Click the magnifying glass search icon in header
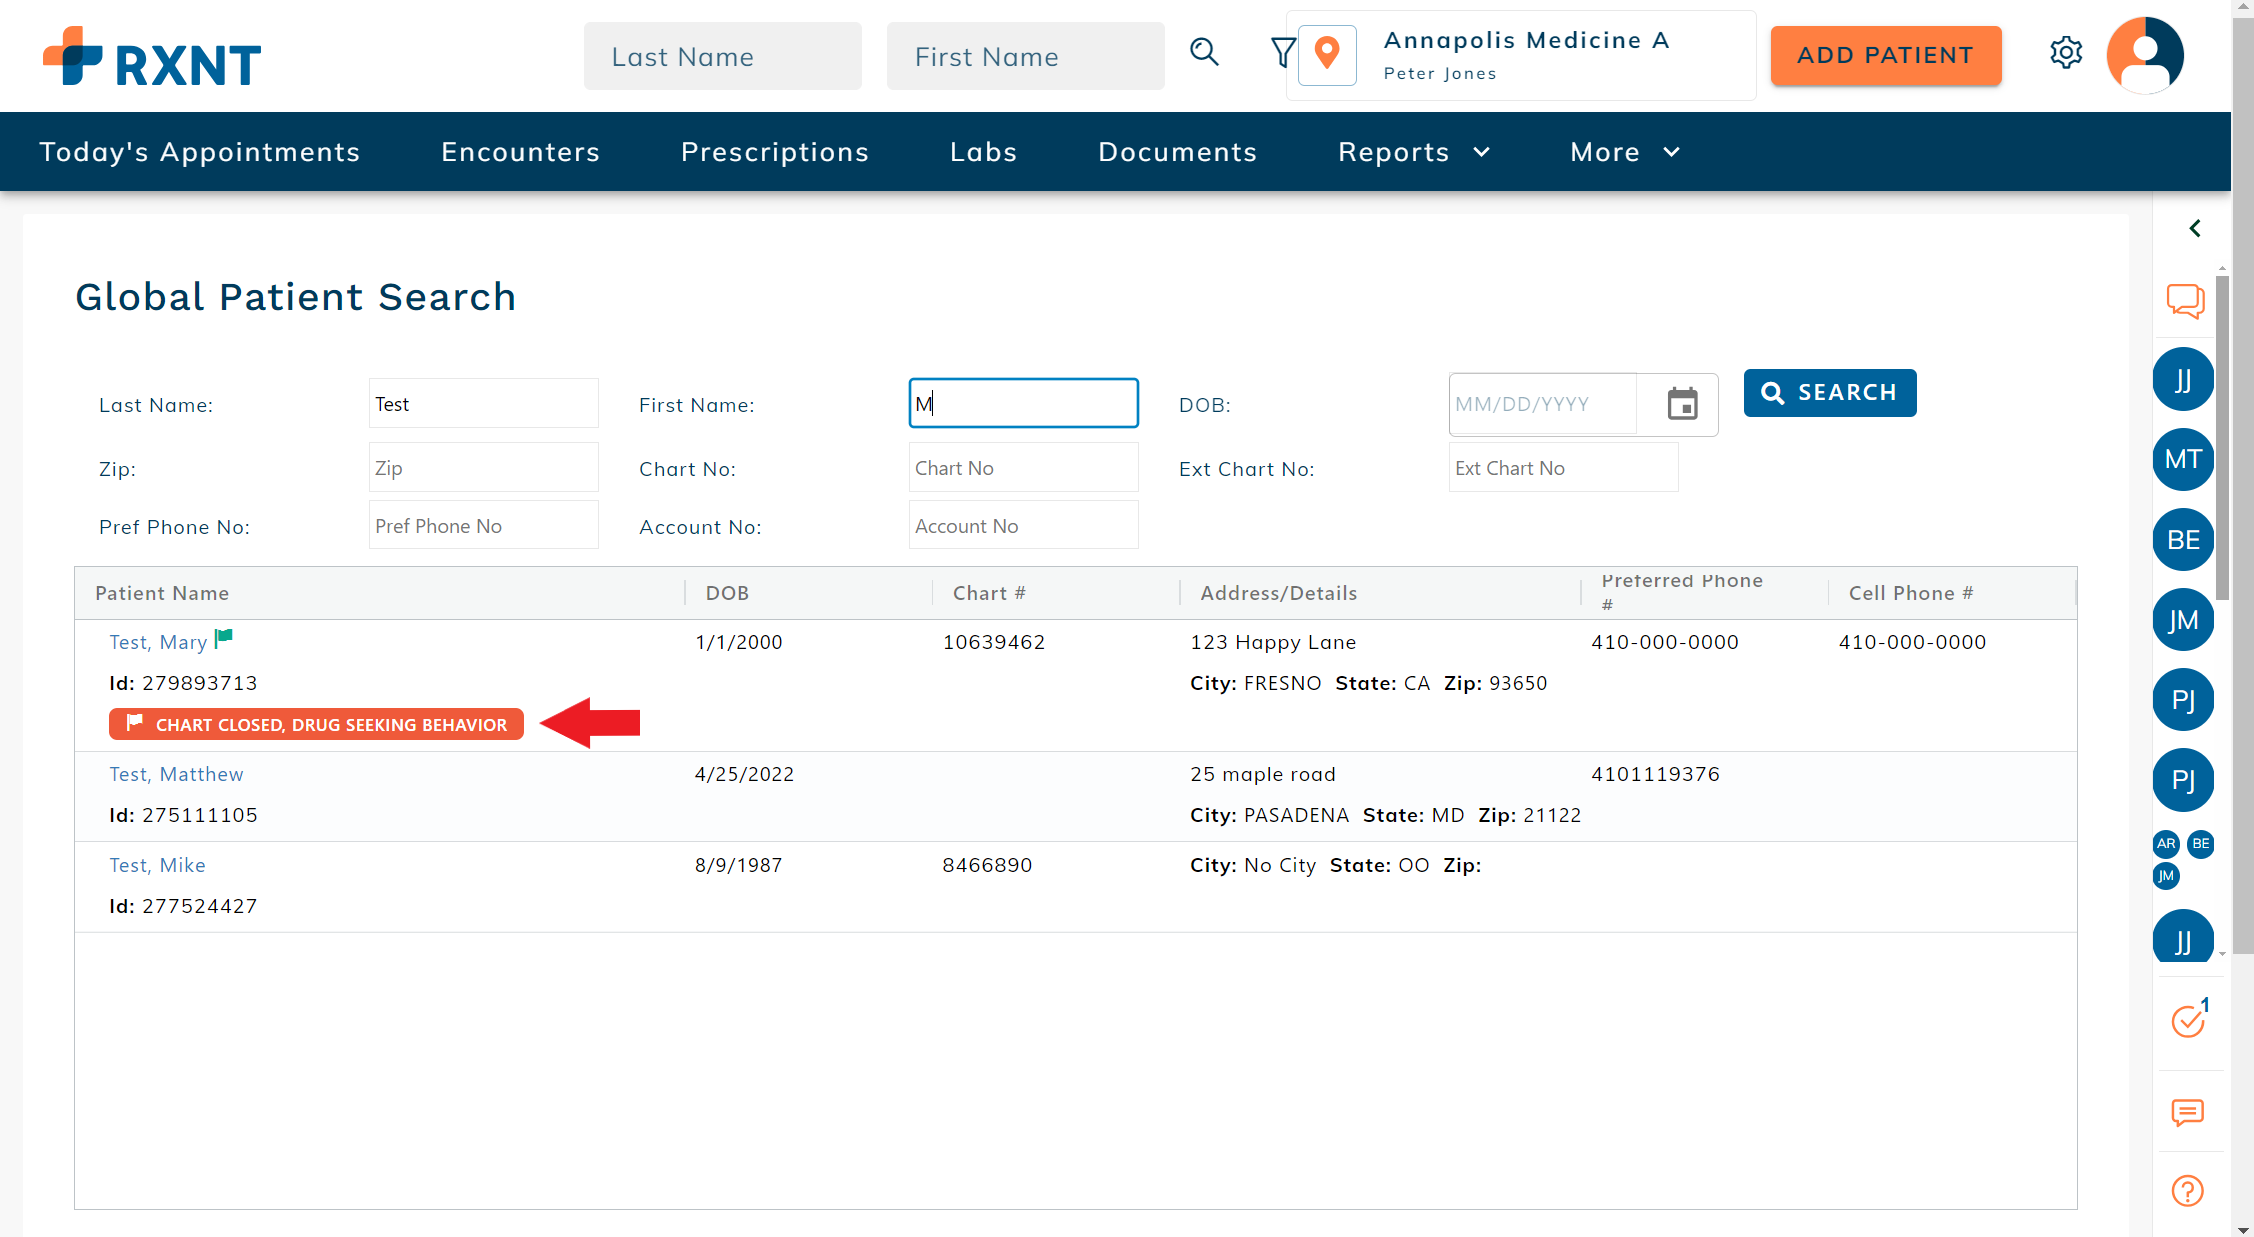2254x1237 pixels. 1204,52
